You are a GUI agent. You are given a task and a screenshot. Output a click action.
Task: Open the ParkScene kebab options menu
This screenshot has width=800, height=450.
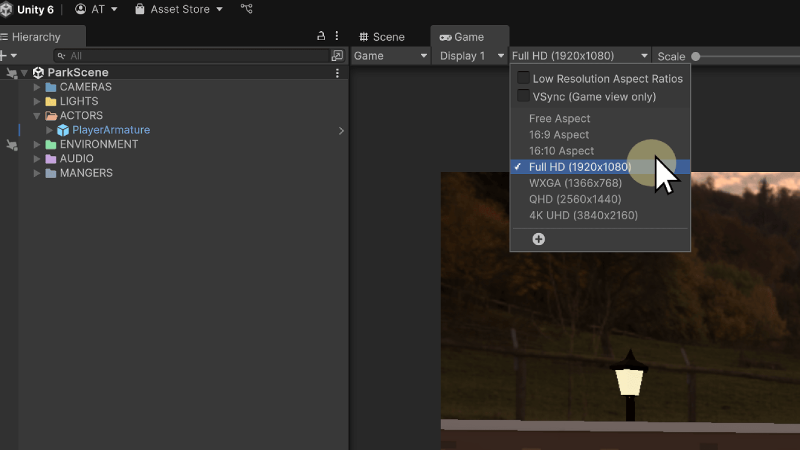(x=337, y=73)
